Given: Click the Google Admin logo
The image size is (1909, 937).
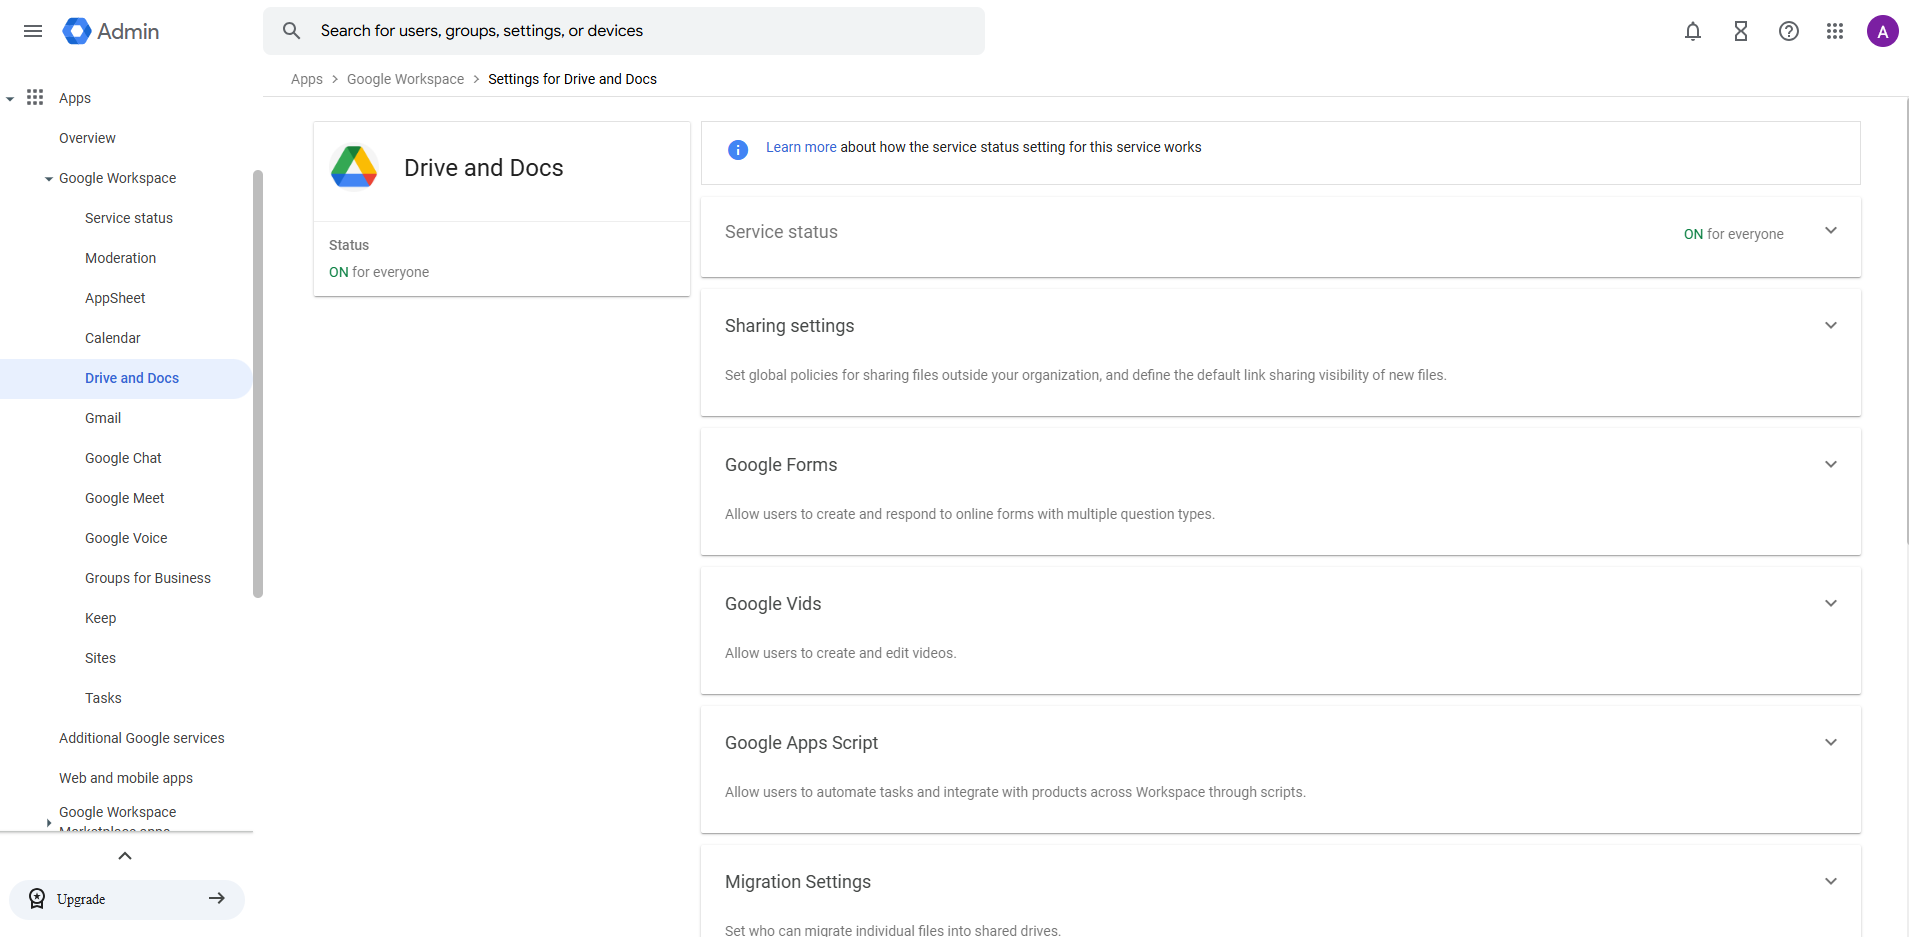Looking at the screenshot, I should [111, 31].
